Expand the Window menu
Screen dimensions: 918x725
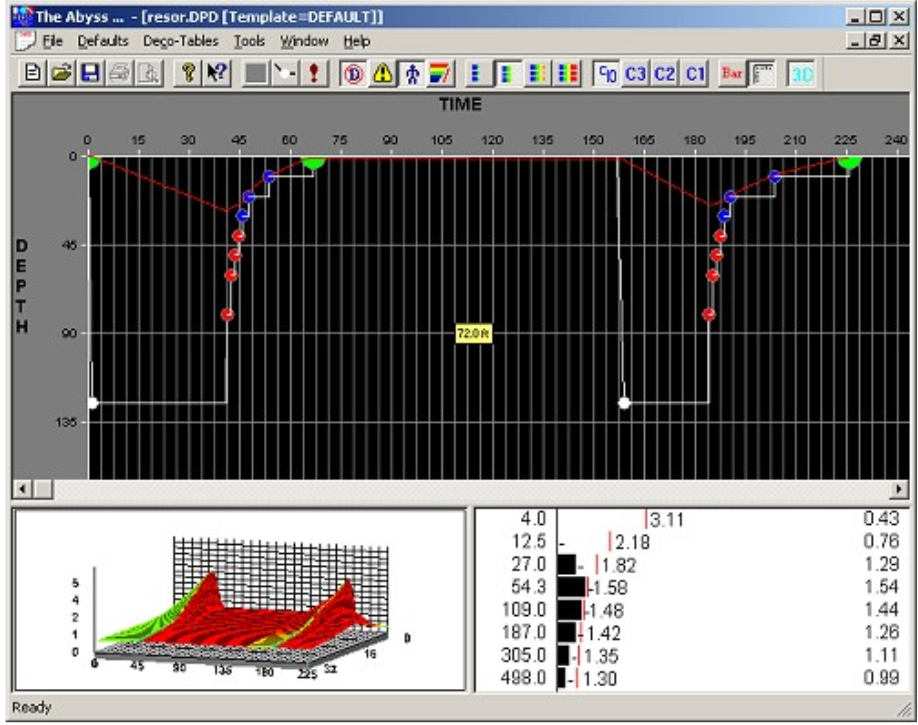coord(304,41)
